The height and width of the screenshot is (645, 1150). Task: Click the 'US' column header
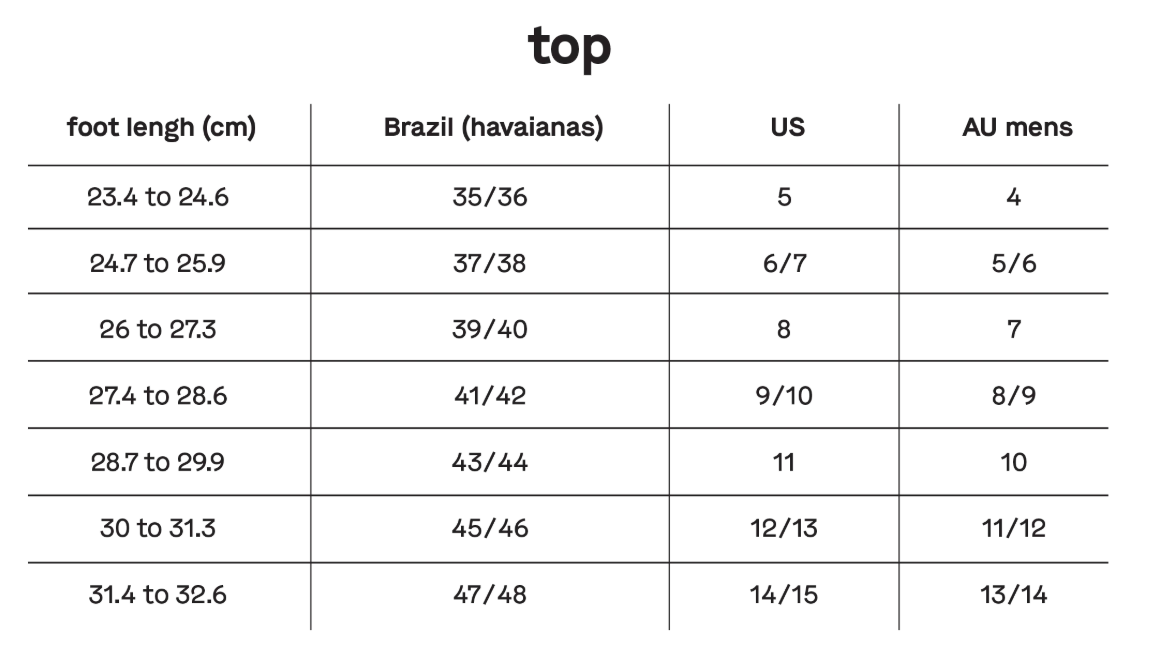pos(787,128)
